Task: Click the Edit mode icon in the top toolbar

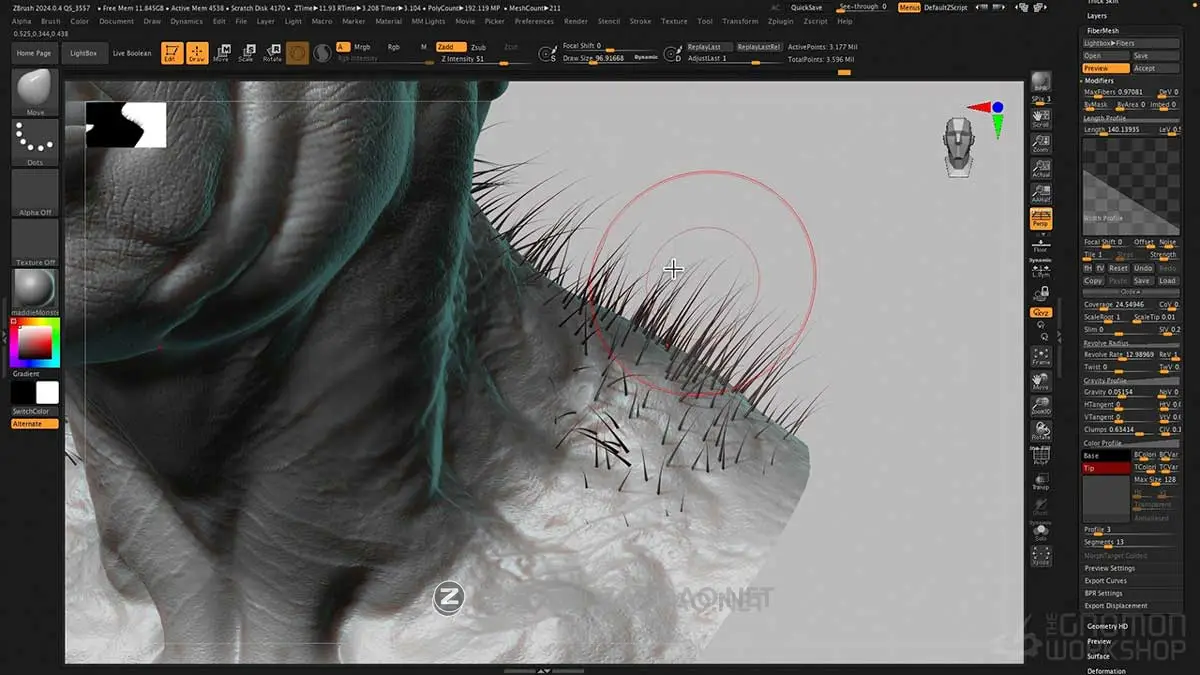Action: pyautogui.click(x=171, y=51)
